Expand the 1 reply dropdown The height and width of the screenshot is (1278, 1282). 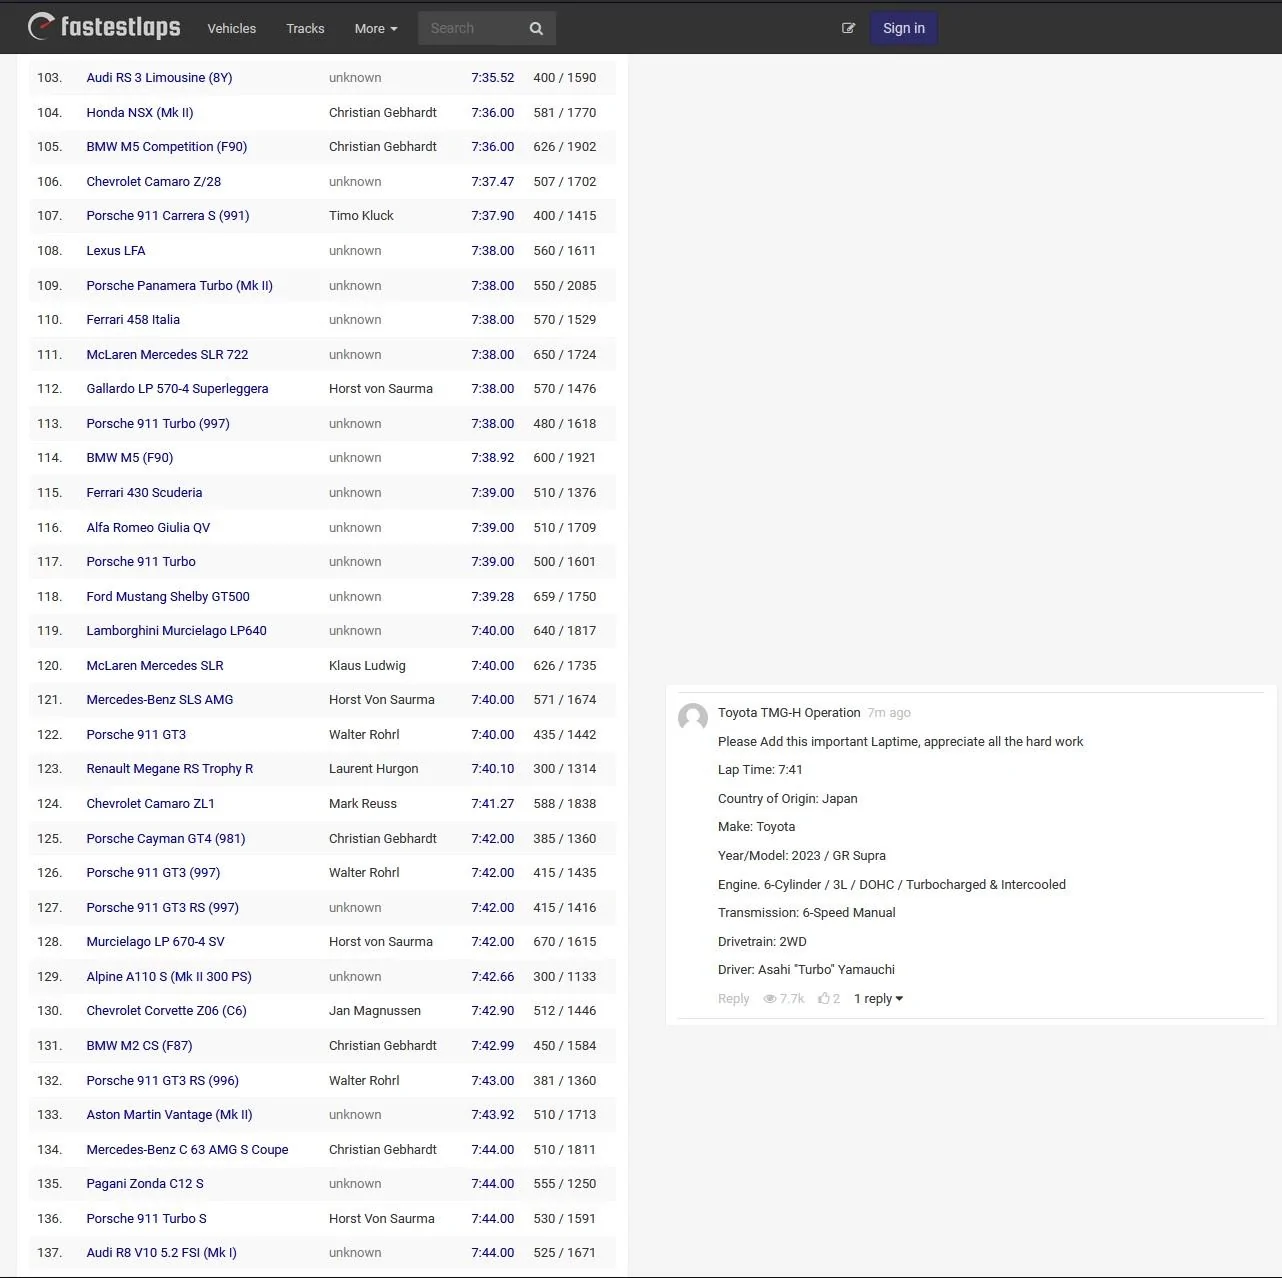tap(878, 999)
